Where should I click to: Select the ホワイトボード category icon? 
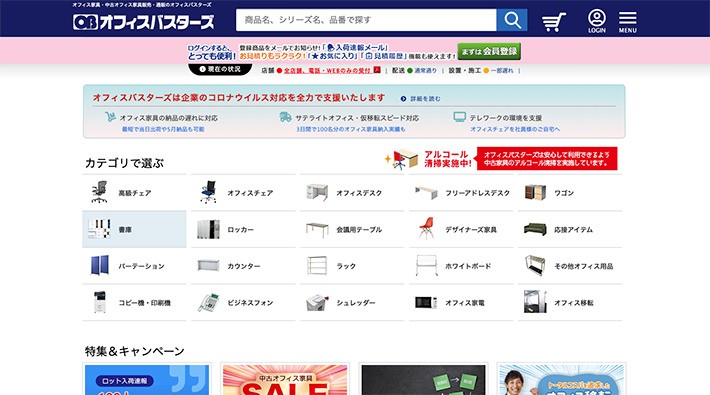click(426, 265)
